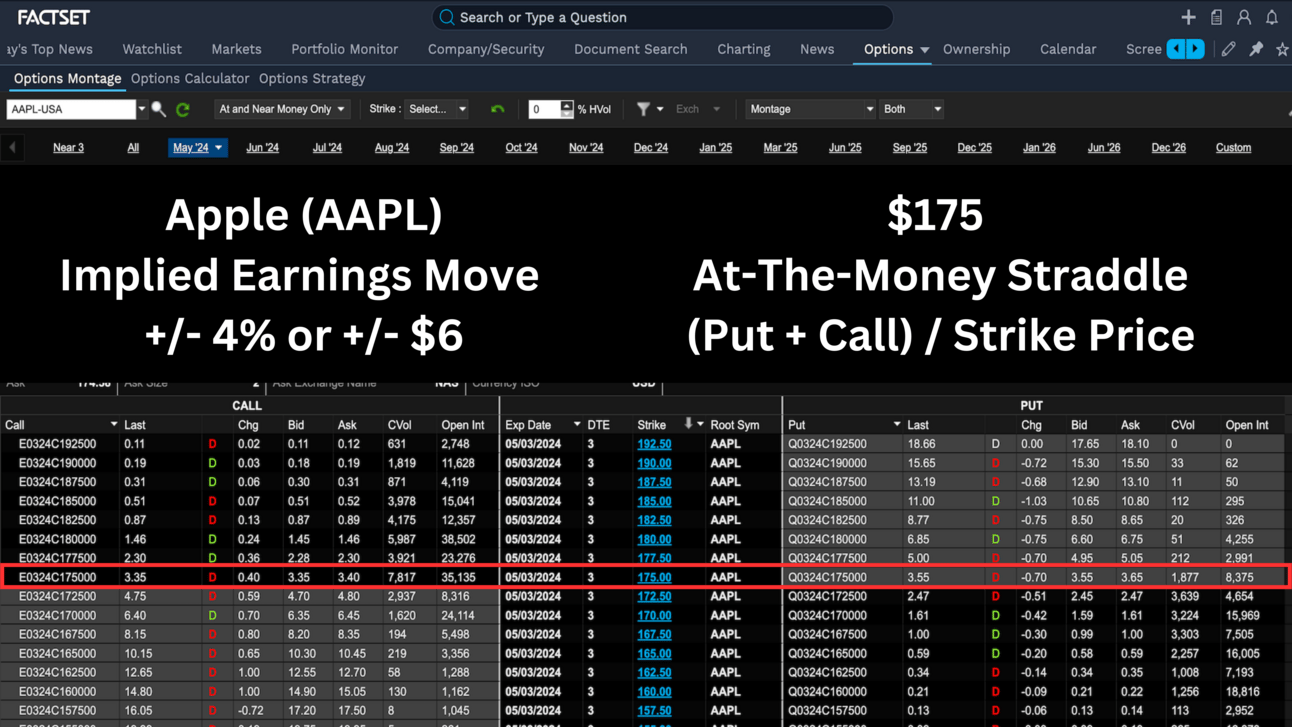1292x727 pixels.
Task: Open the user profile icon
Action: pos(1244,17)
